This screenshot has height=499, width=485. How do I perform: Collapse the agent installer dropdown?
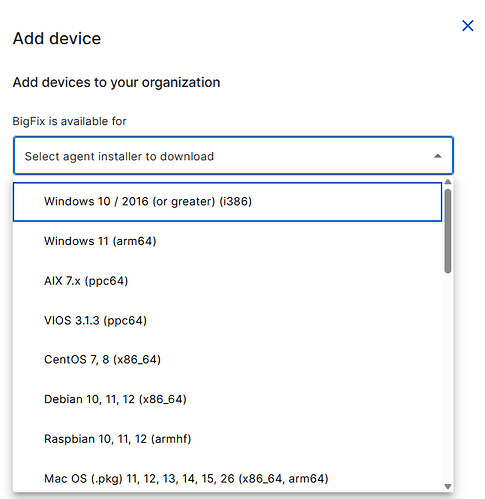coord(233,155)
